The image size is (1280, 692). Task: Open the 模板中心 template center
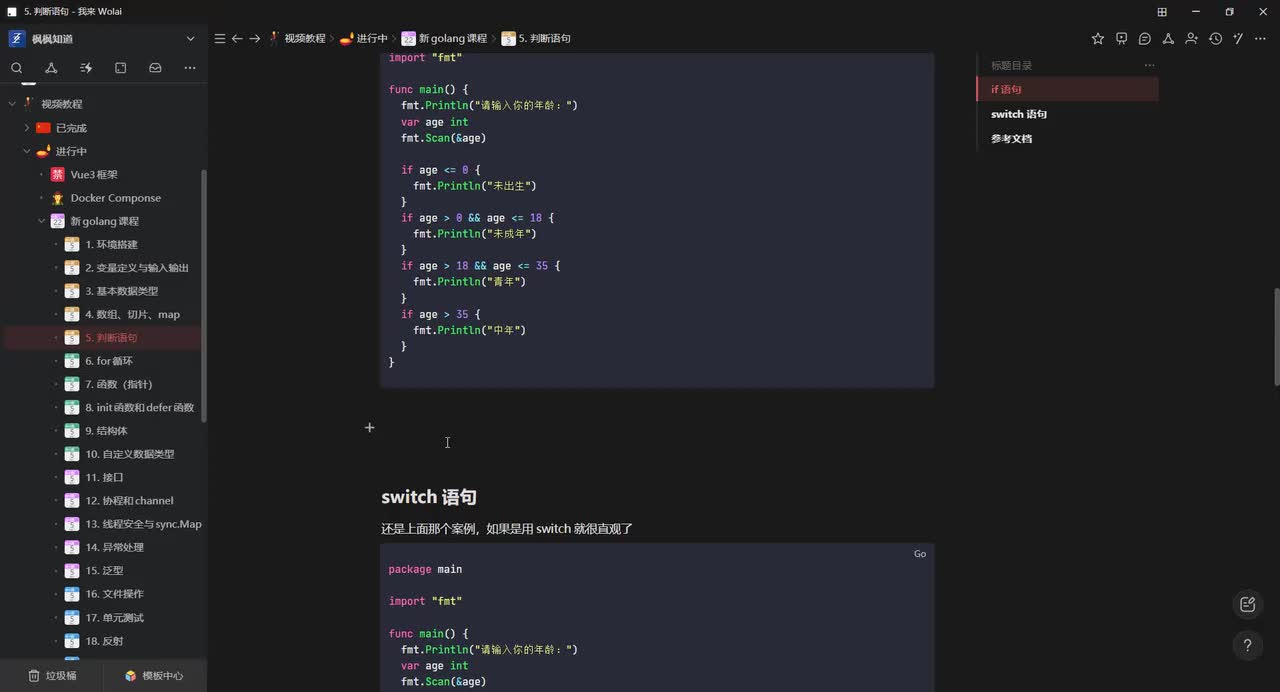point(154,675)
